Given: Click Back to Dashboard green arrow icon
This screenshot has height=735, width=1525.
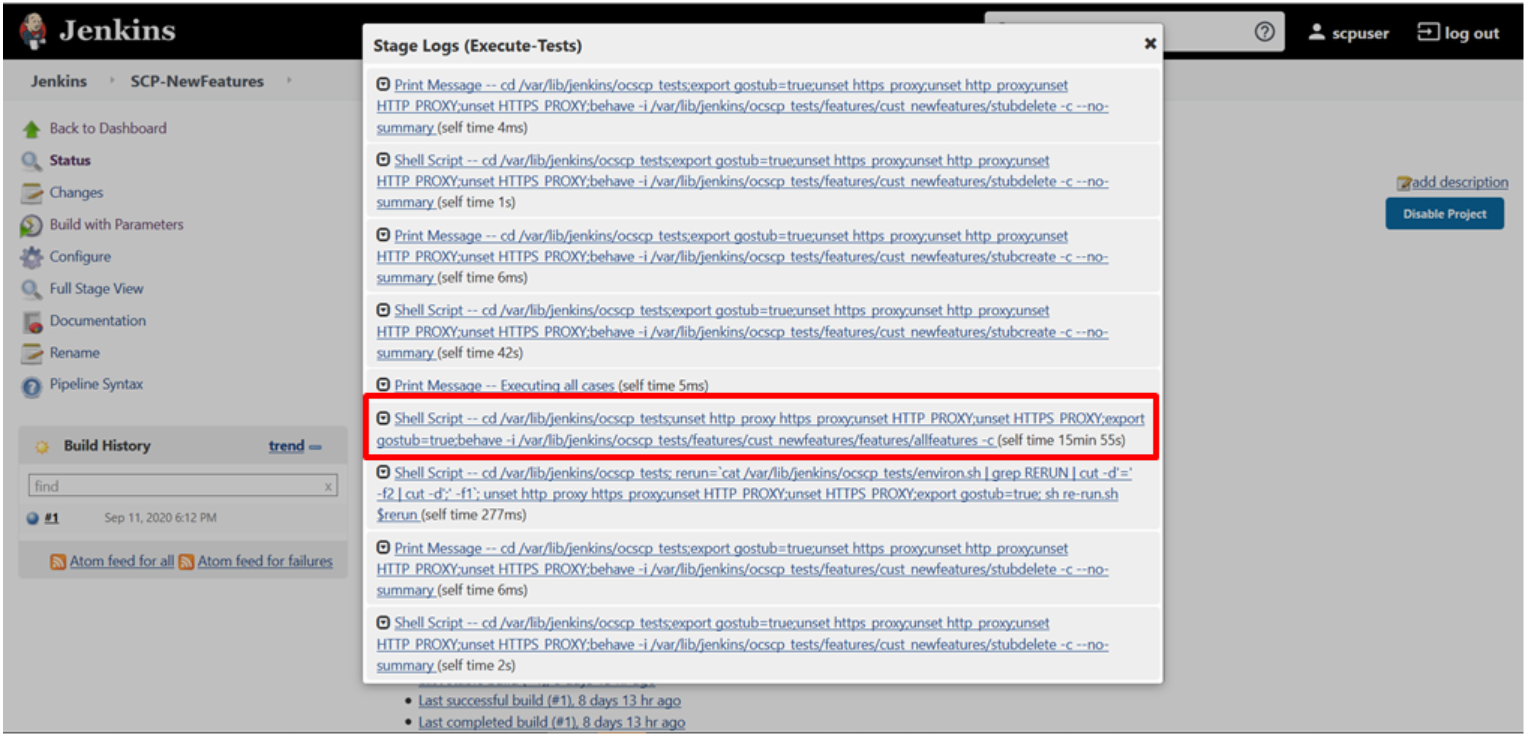Looking at the screenshot, I should click(32, 129).
